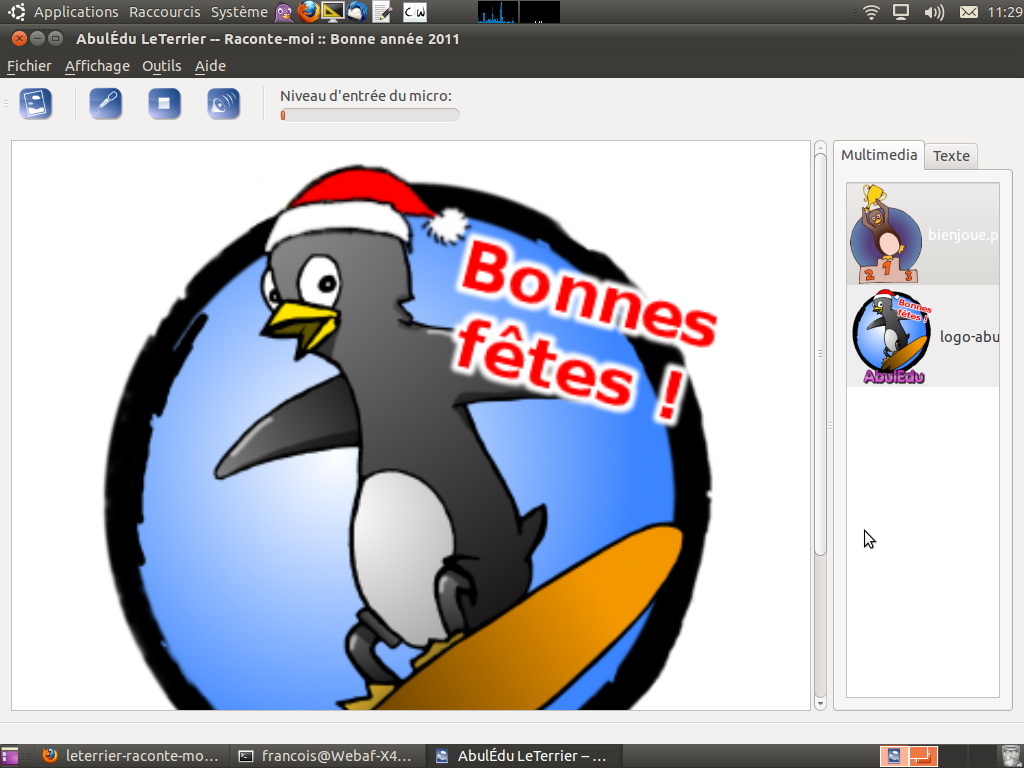The width and height of the screenshot is (1024, 768).
Task: Switch to the Multimedia tab
Action: (x=879, y=155)
